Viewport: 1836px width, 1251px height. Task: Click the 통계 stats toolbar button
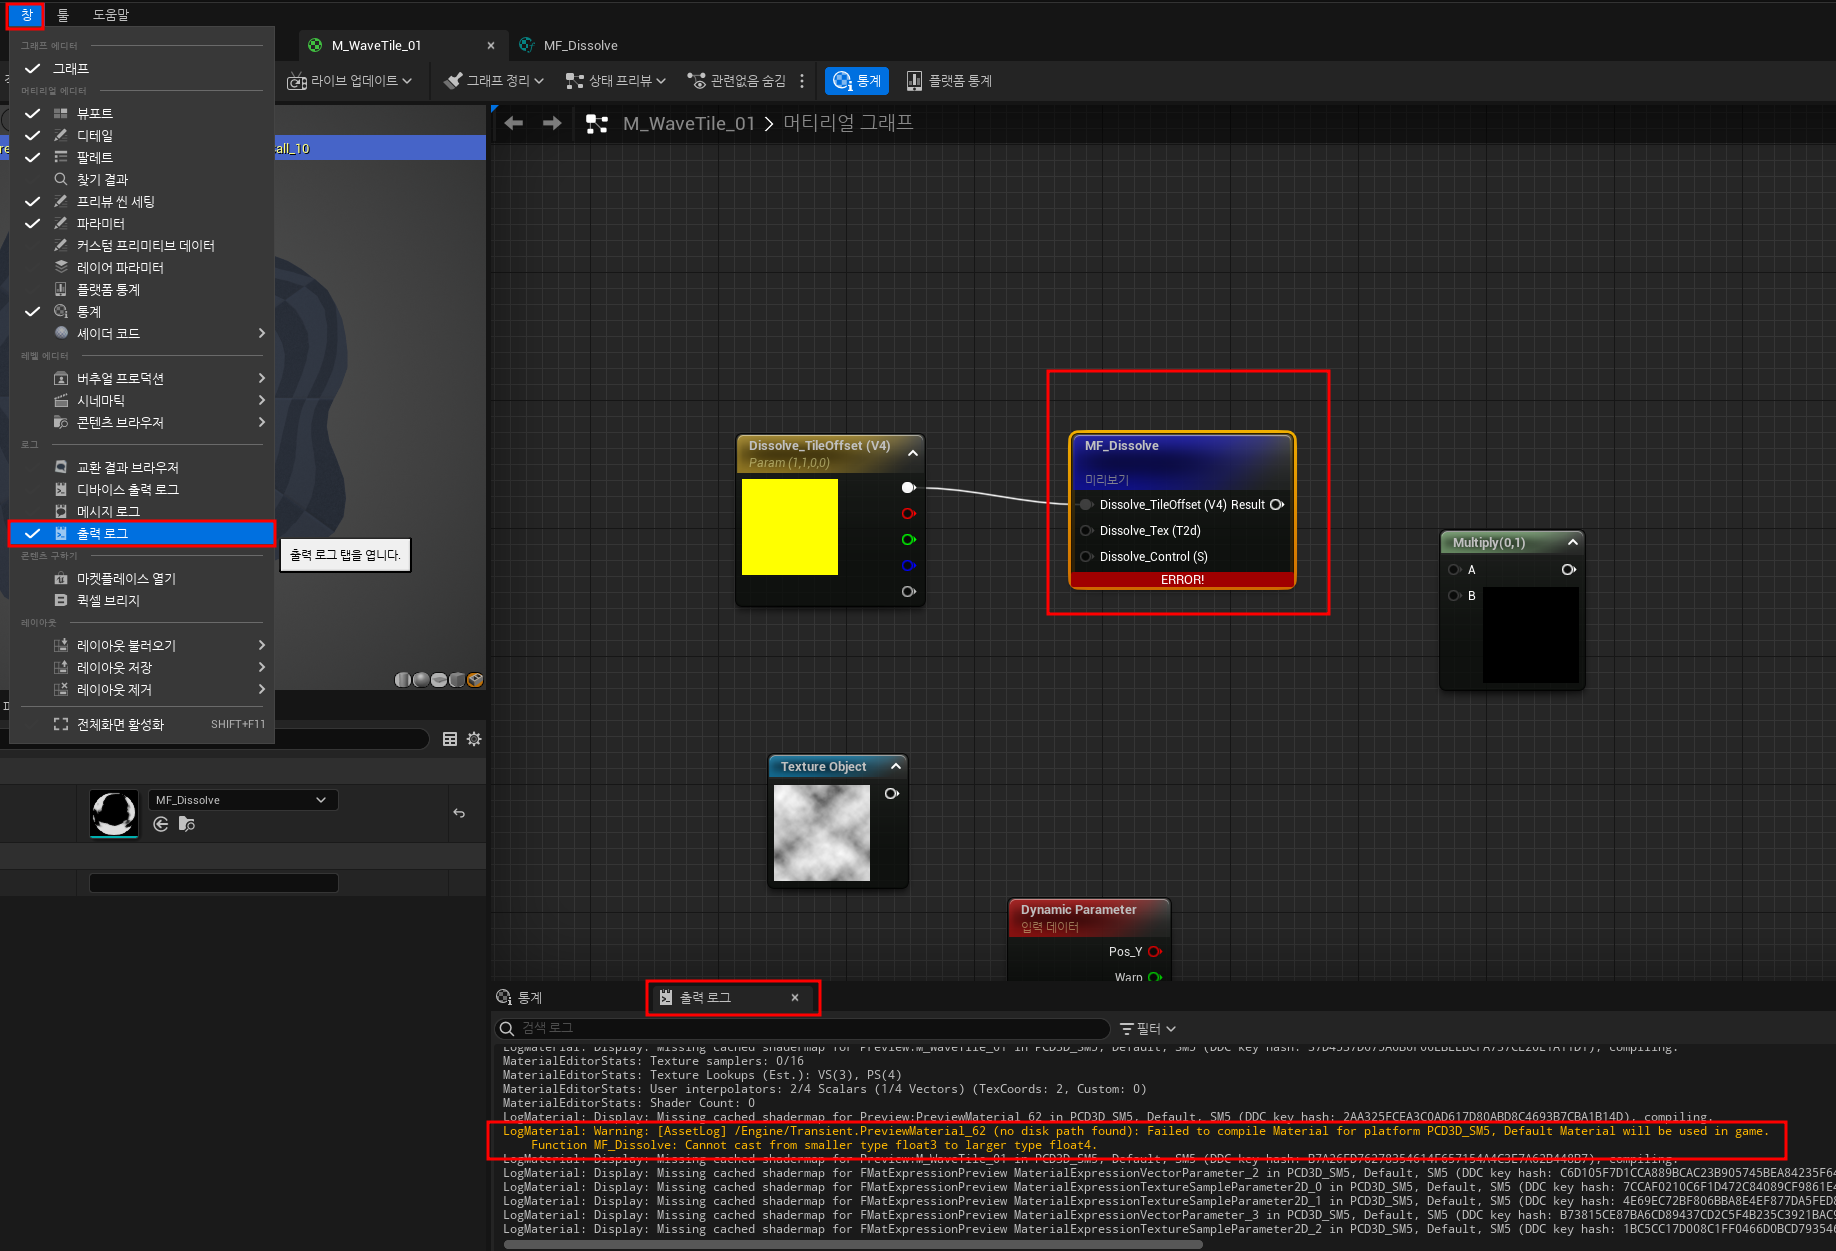tap(857, 81)
